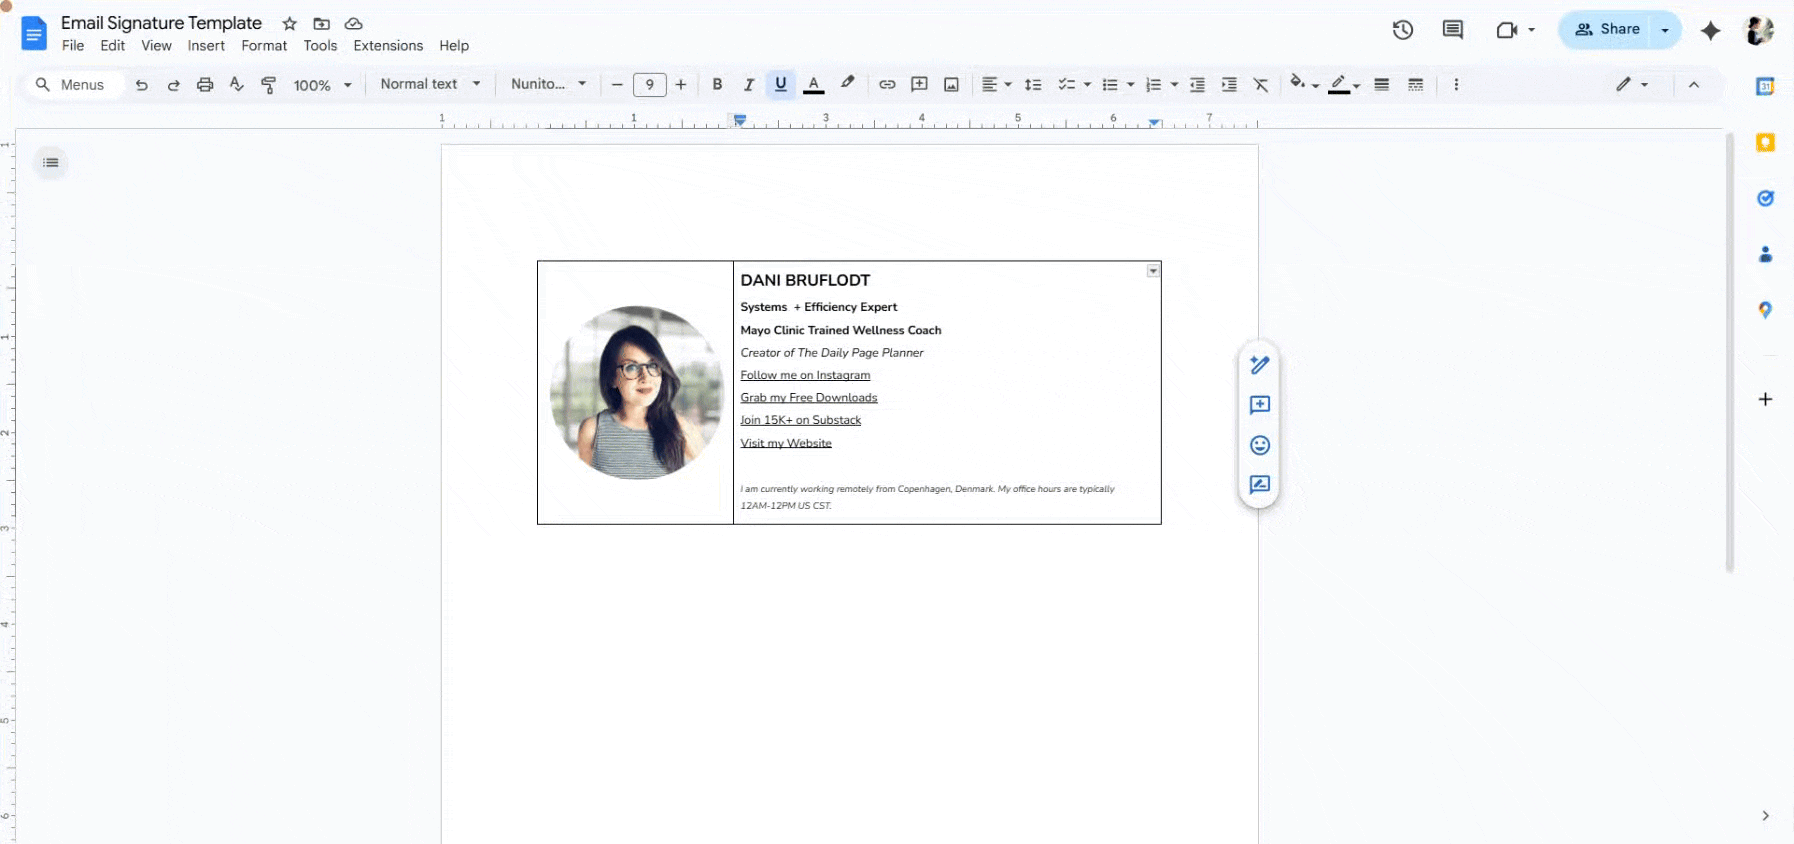Open table cell options dropdown arrow
The height and width of the screenshot is (844, 1794).
1153,271
